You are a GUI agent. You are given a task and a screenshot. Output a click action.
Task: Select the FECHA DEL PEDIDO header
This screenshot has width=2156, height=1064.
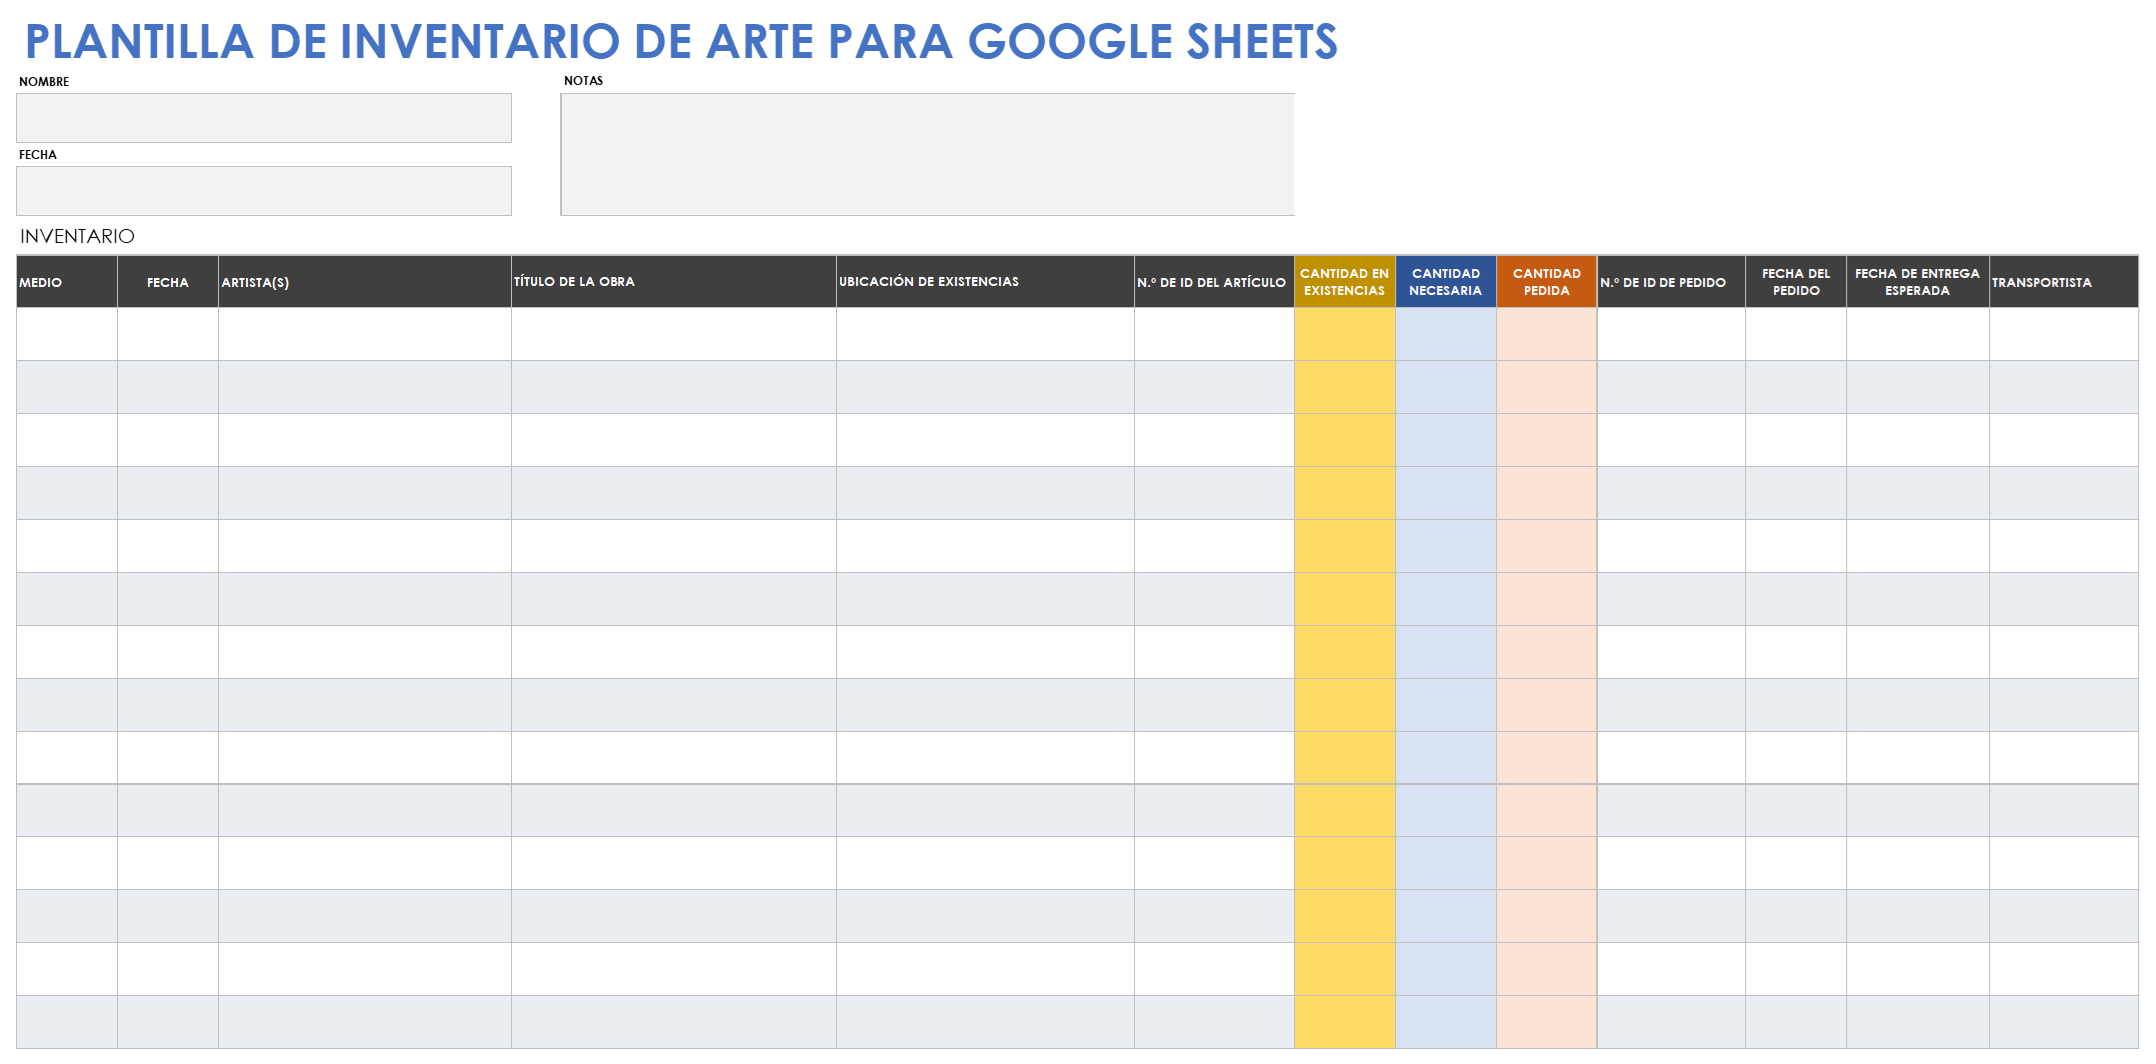(1796, 282)
